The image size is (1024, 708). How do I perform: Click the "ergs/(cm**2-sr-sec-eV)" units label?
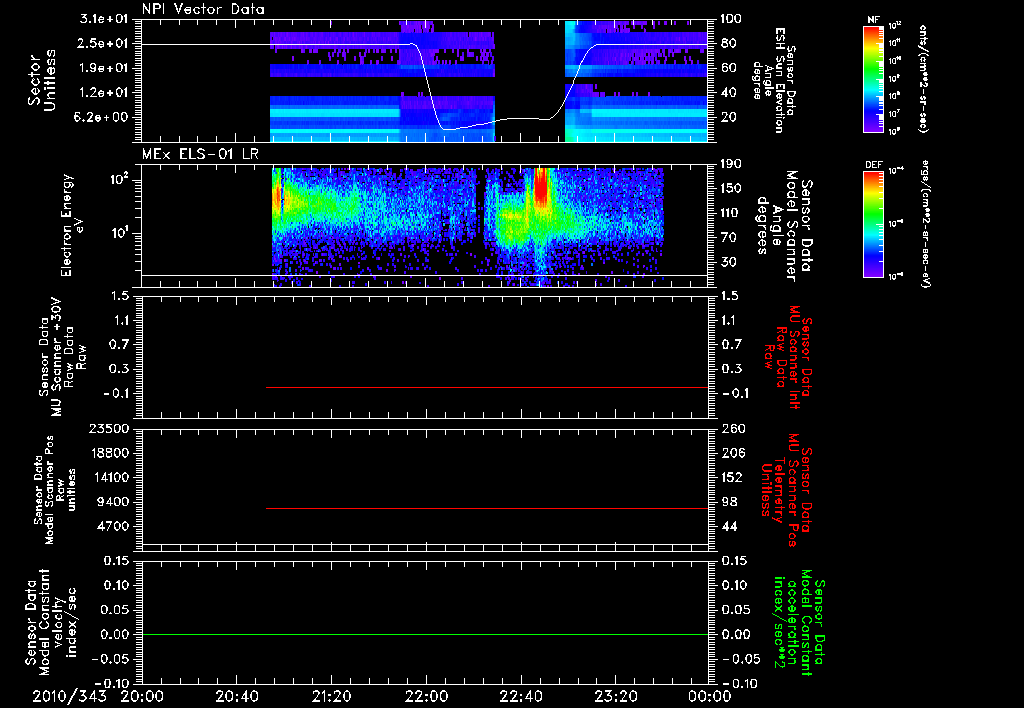pyautogui.click(x=925, y=224)
